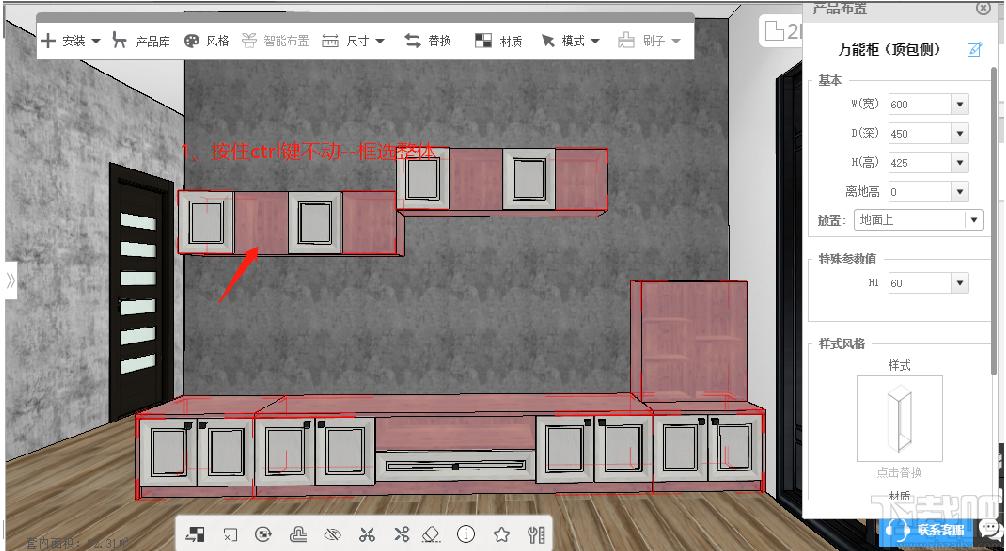Open the 产品库 product library
Screen dimensions: 1006x551
click(141, 40)
